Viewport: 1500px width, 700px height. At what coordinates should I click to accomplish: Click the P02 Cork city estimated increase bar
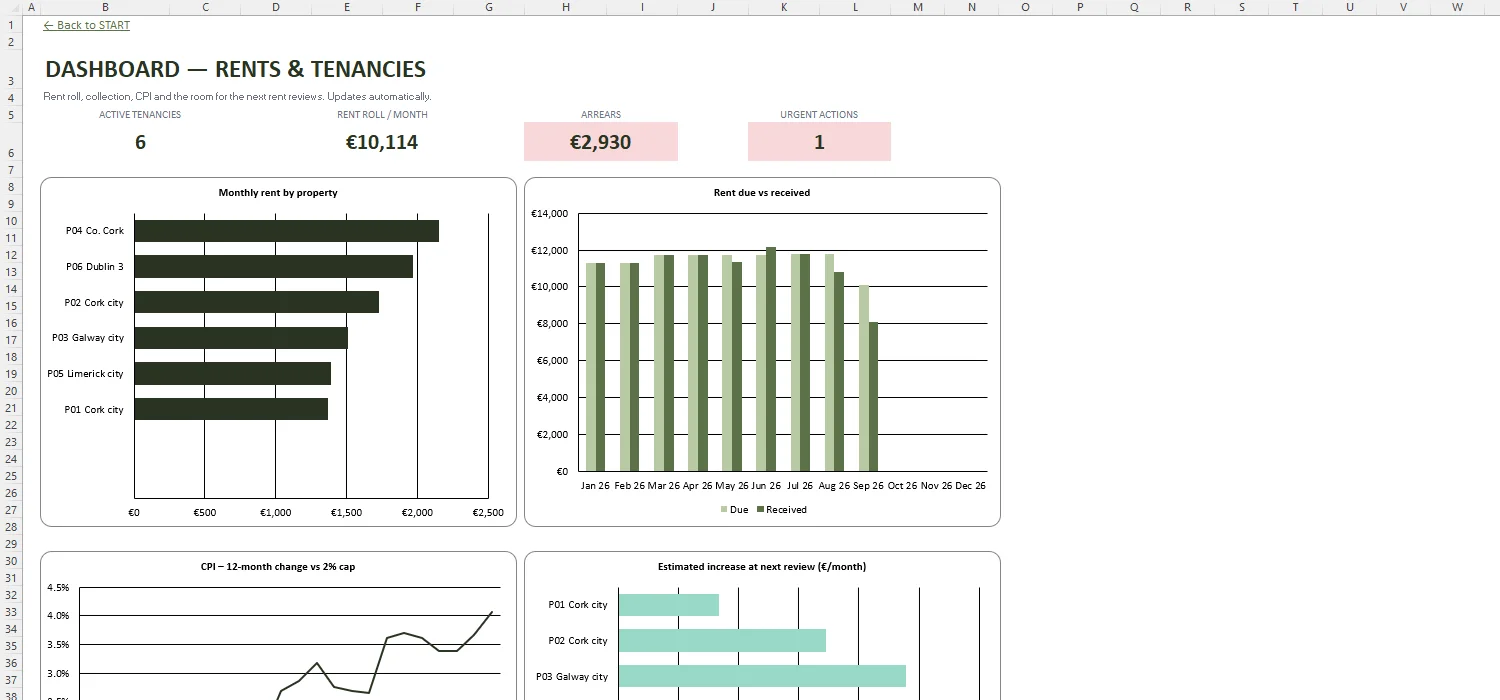pos(722,641)
